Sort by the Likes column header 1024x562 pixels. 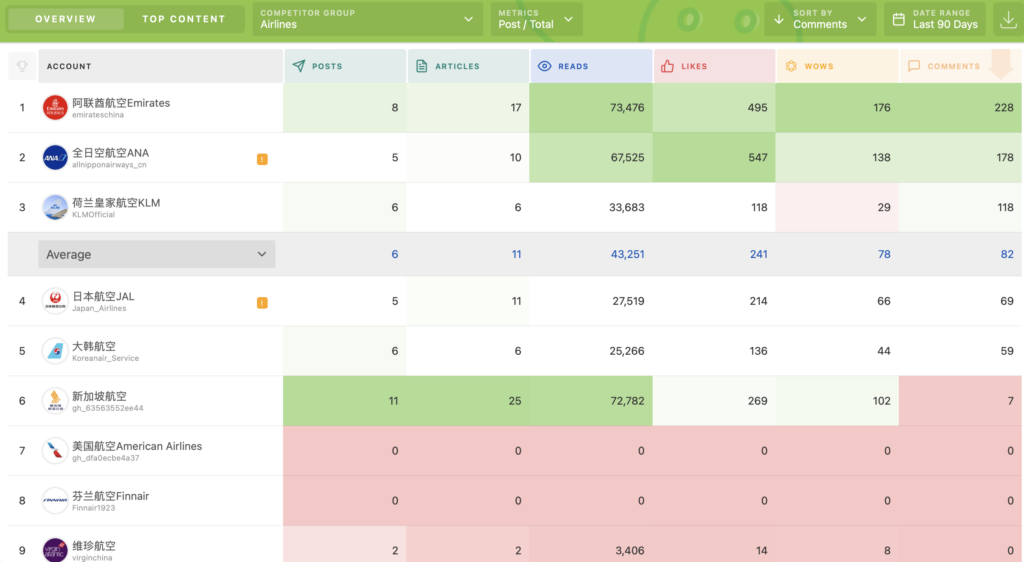click(x=714, y=66)
